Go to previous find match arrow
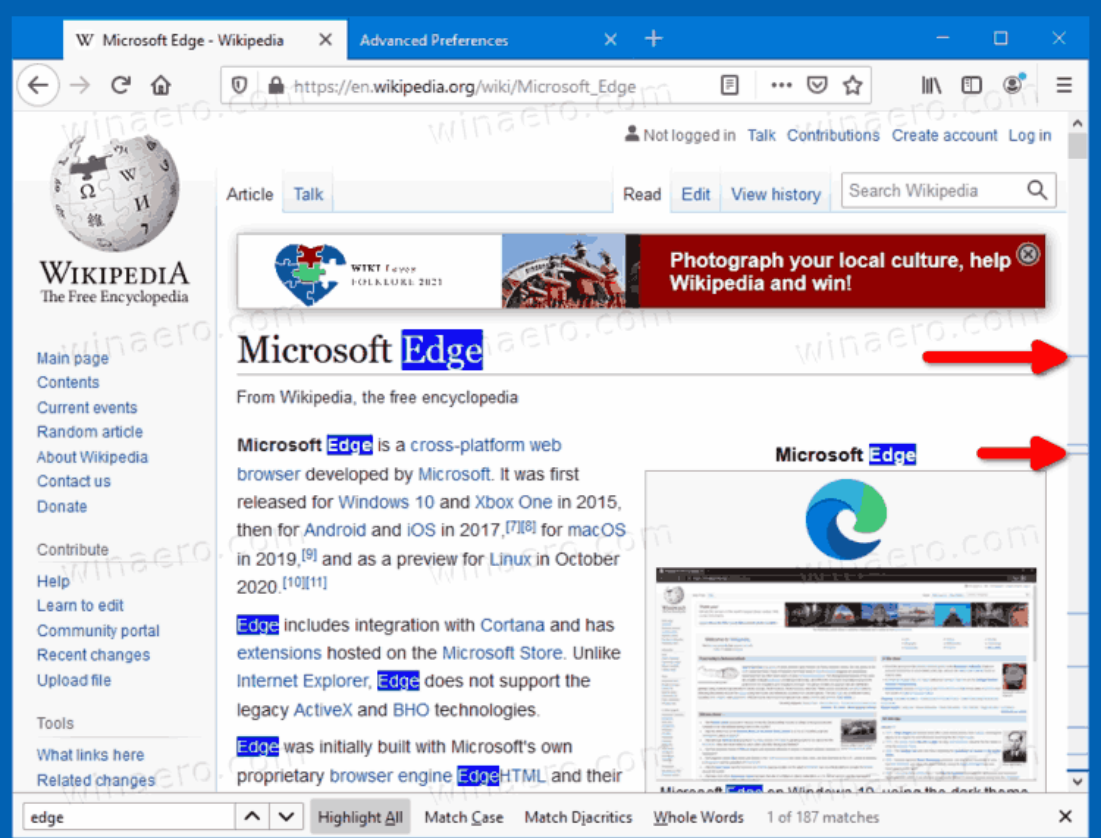 (252, 817)
